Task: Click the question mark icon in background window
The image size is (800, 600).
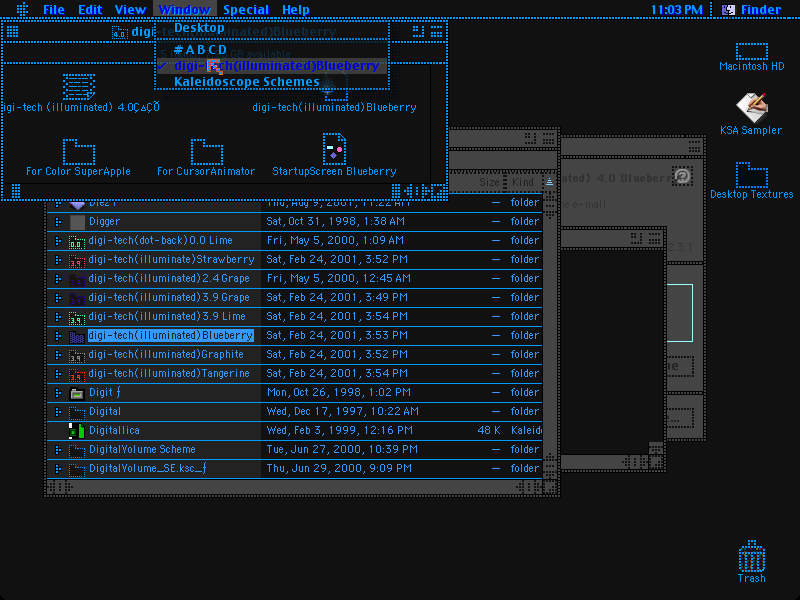Action: pos(683,176)
